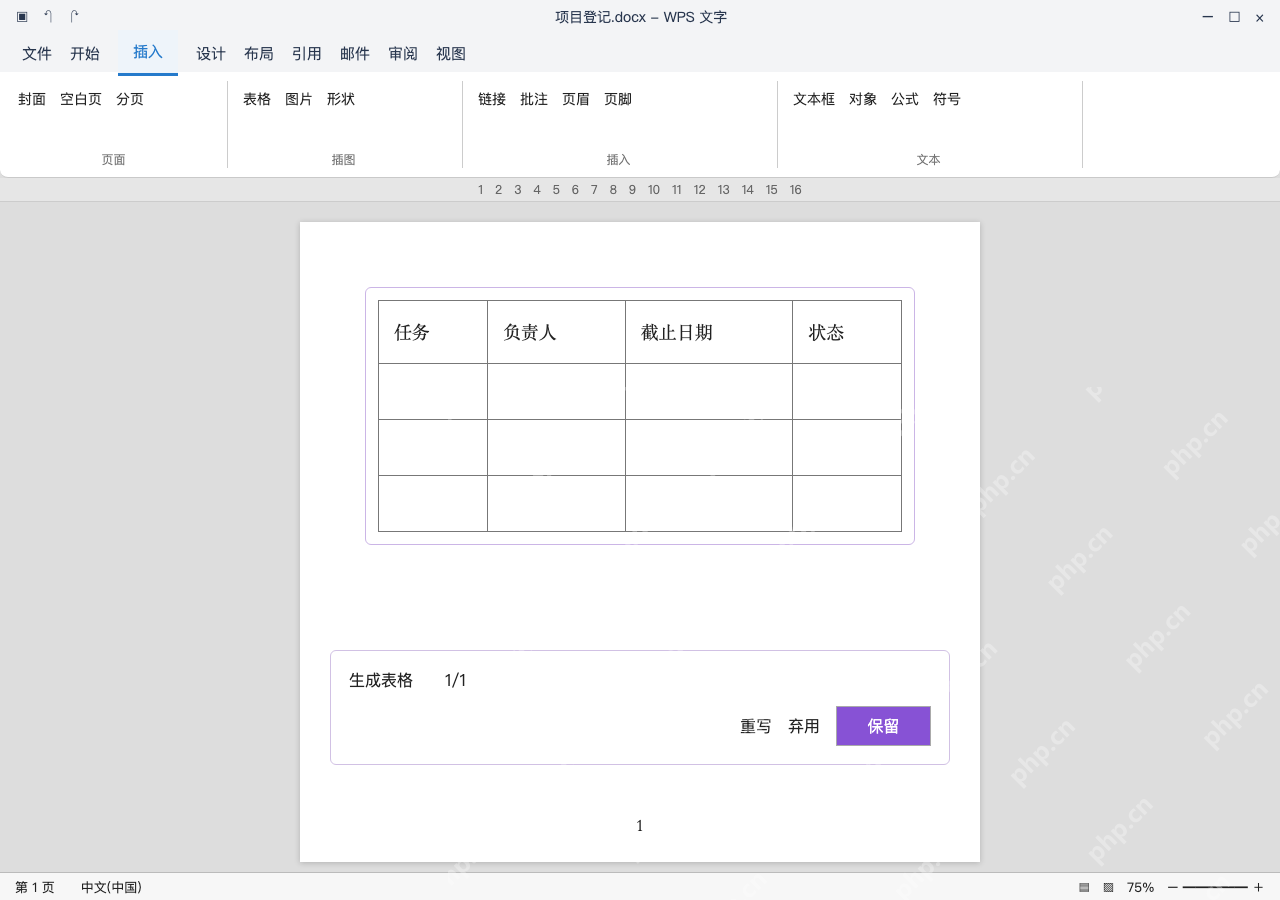The width and height of the screenshot is (1280, 900).
Task: Click the square app icon in title bar
Action: 22,17
